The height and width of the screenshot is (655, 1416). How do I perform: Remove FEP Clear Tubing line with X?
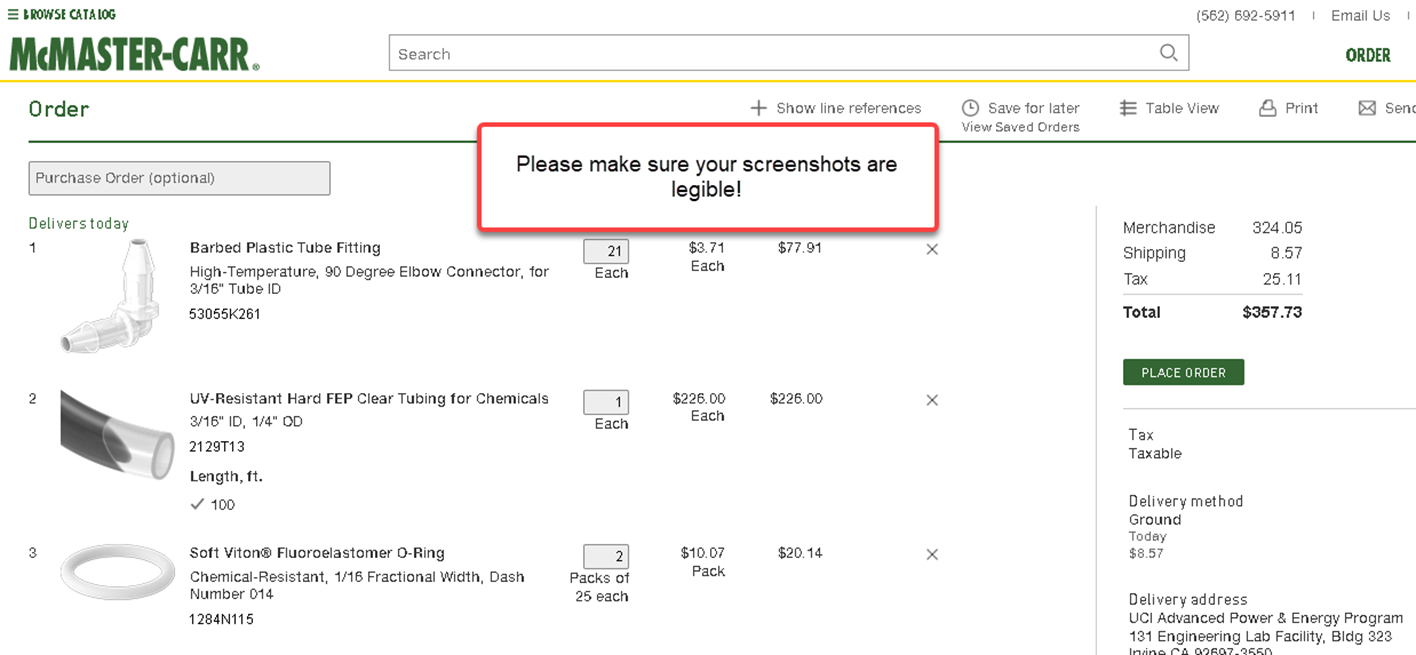click(x=932, y=400)
